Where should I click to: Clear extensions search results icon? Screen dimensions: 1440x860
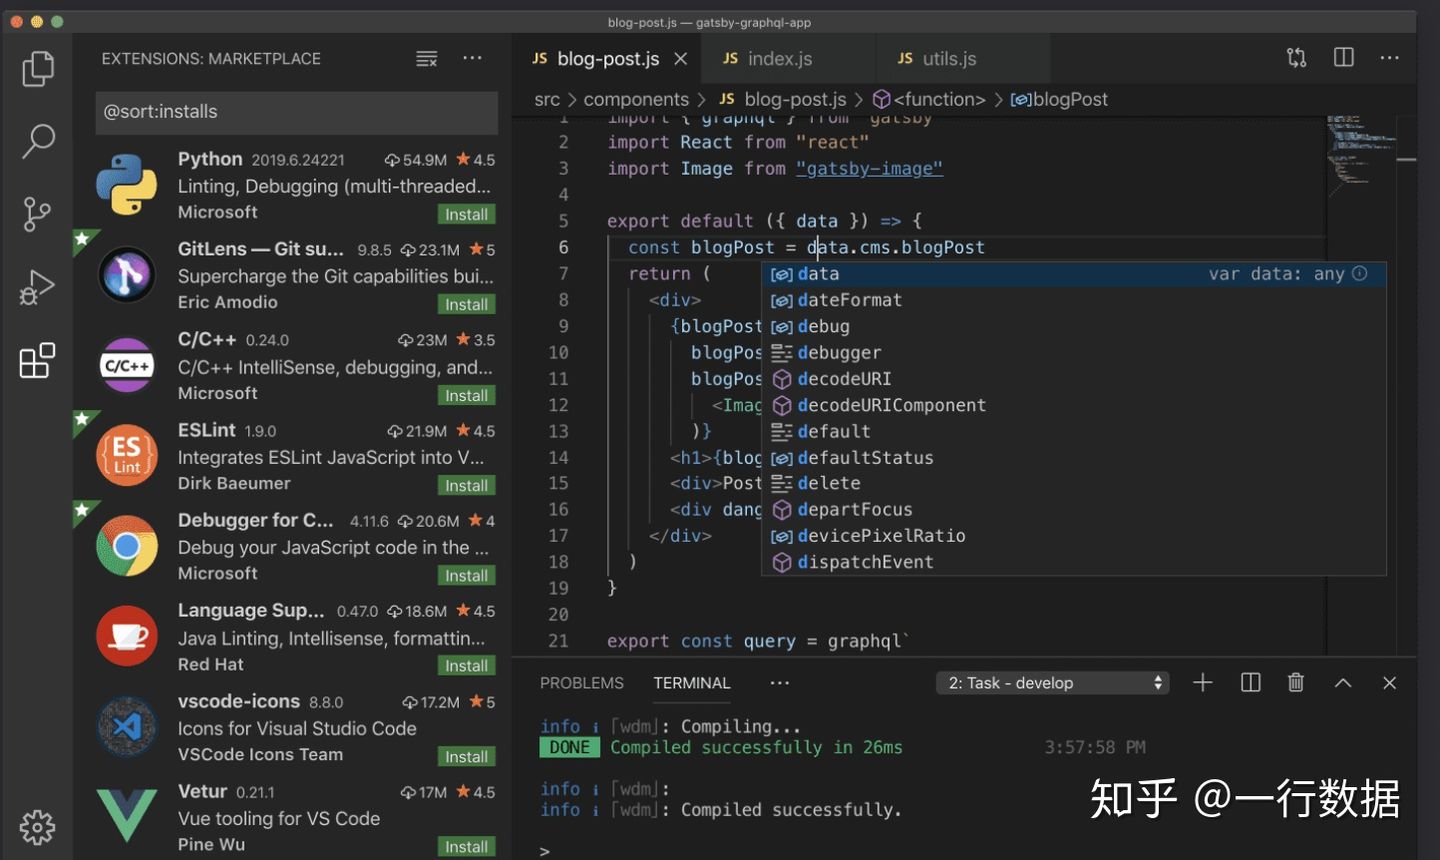click(427, 59)
